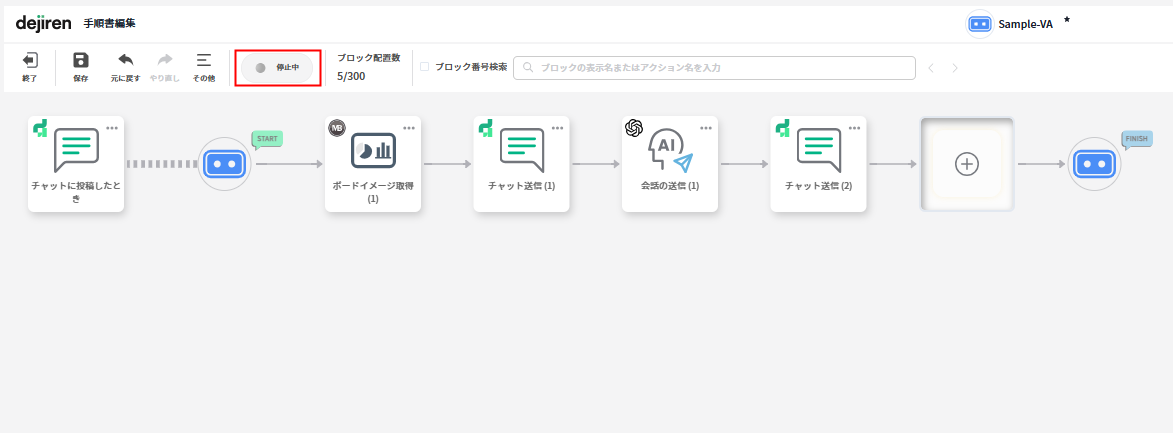Click the block name search field

point(715,67)
